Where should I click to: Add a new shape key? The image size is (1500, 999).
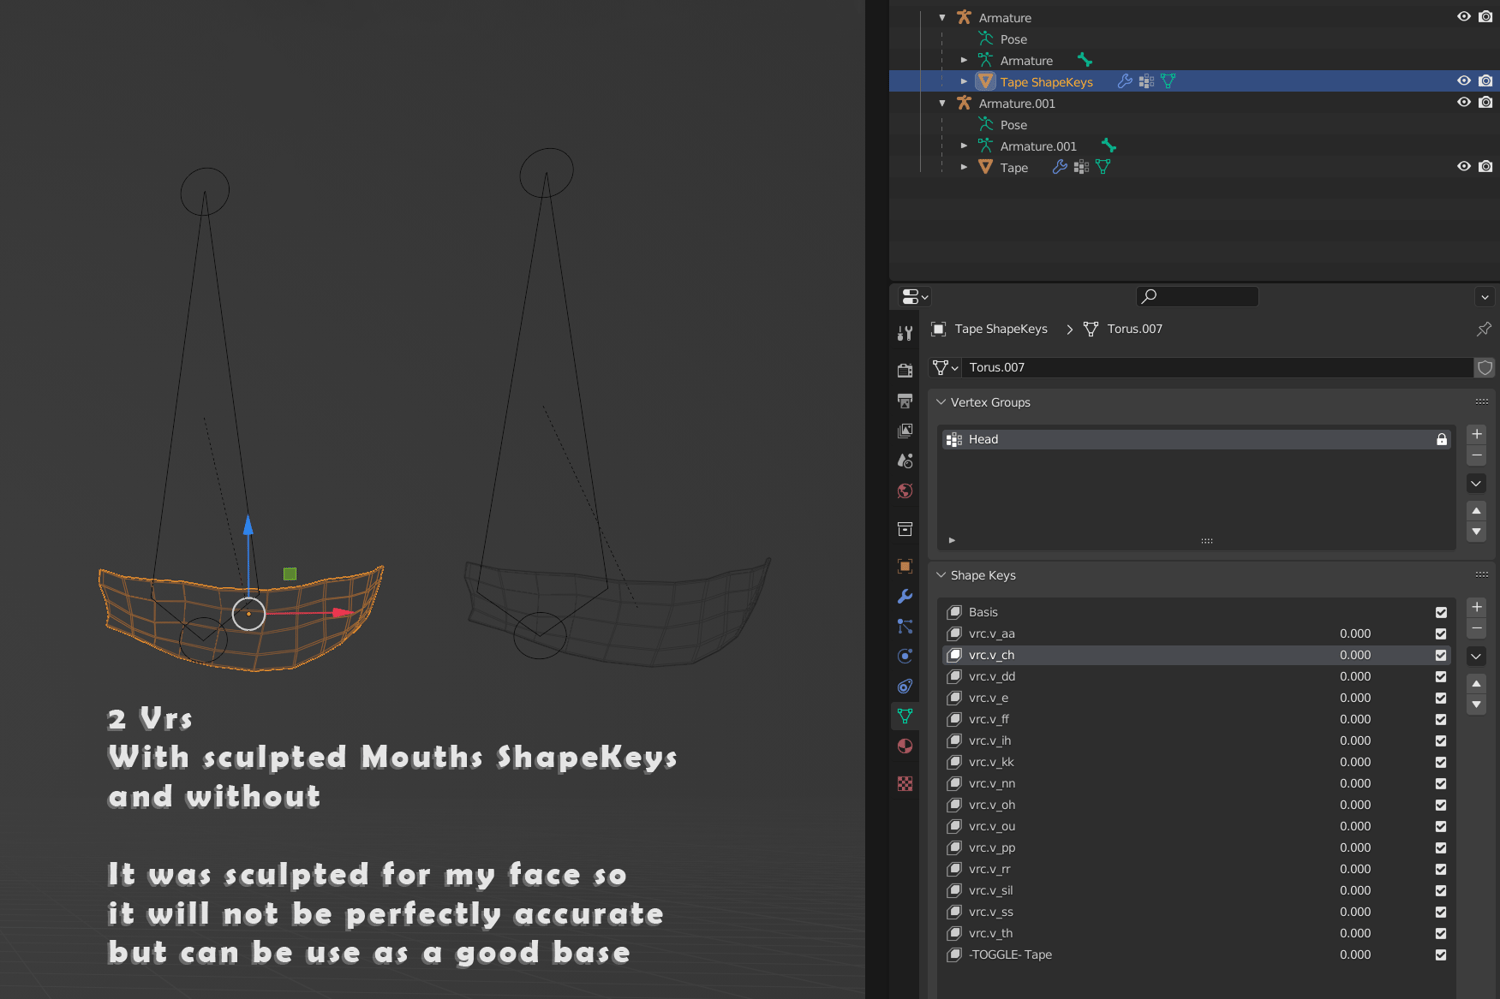pos(1477,607)
